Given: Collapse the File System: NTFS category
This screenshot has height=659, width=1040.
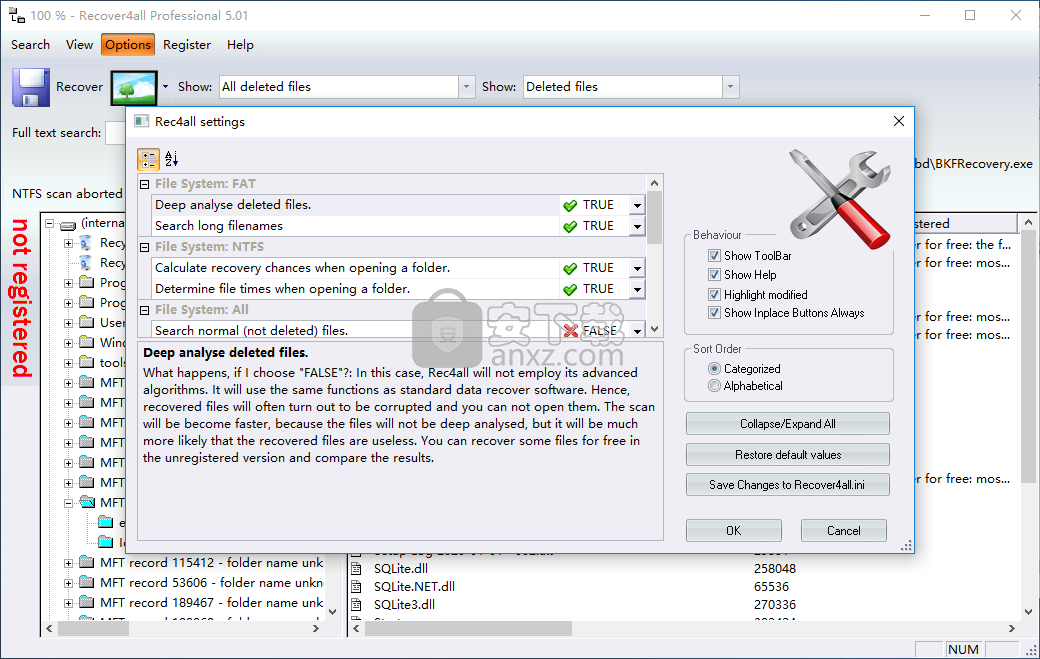Looking at the screenshot, I should pos(145,247).
